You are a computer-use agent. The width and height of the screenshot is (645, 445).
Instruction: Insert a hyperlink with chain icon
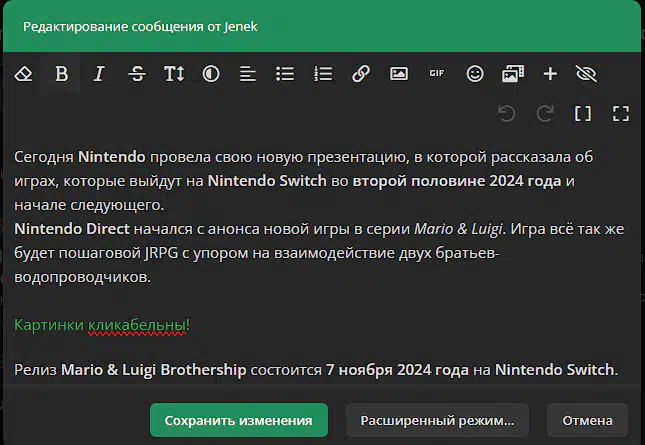point(361,74)
